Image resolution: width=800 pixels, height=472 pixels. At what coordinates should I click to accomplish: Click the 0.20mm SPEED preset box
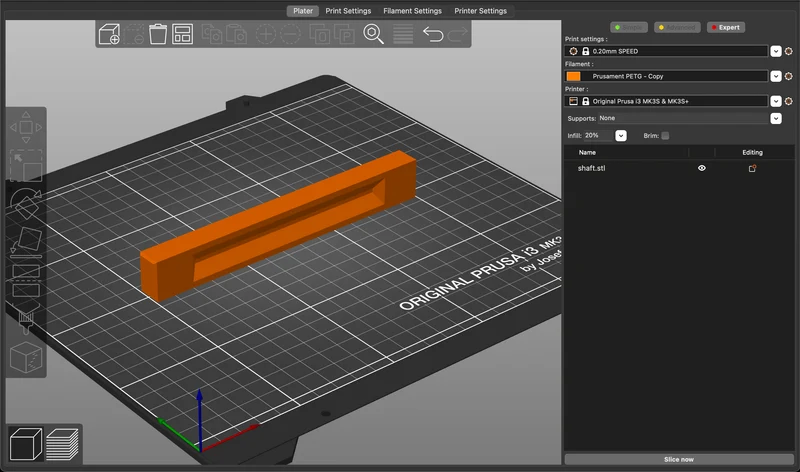[x=666, y=51]
